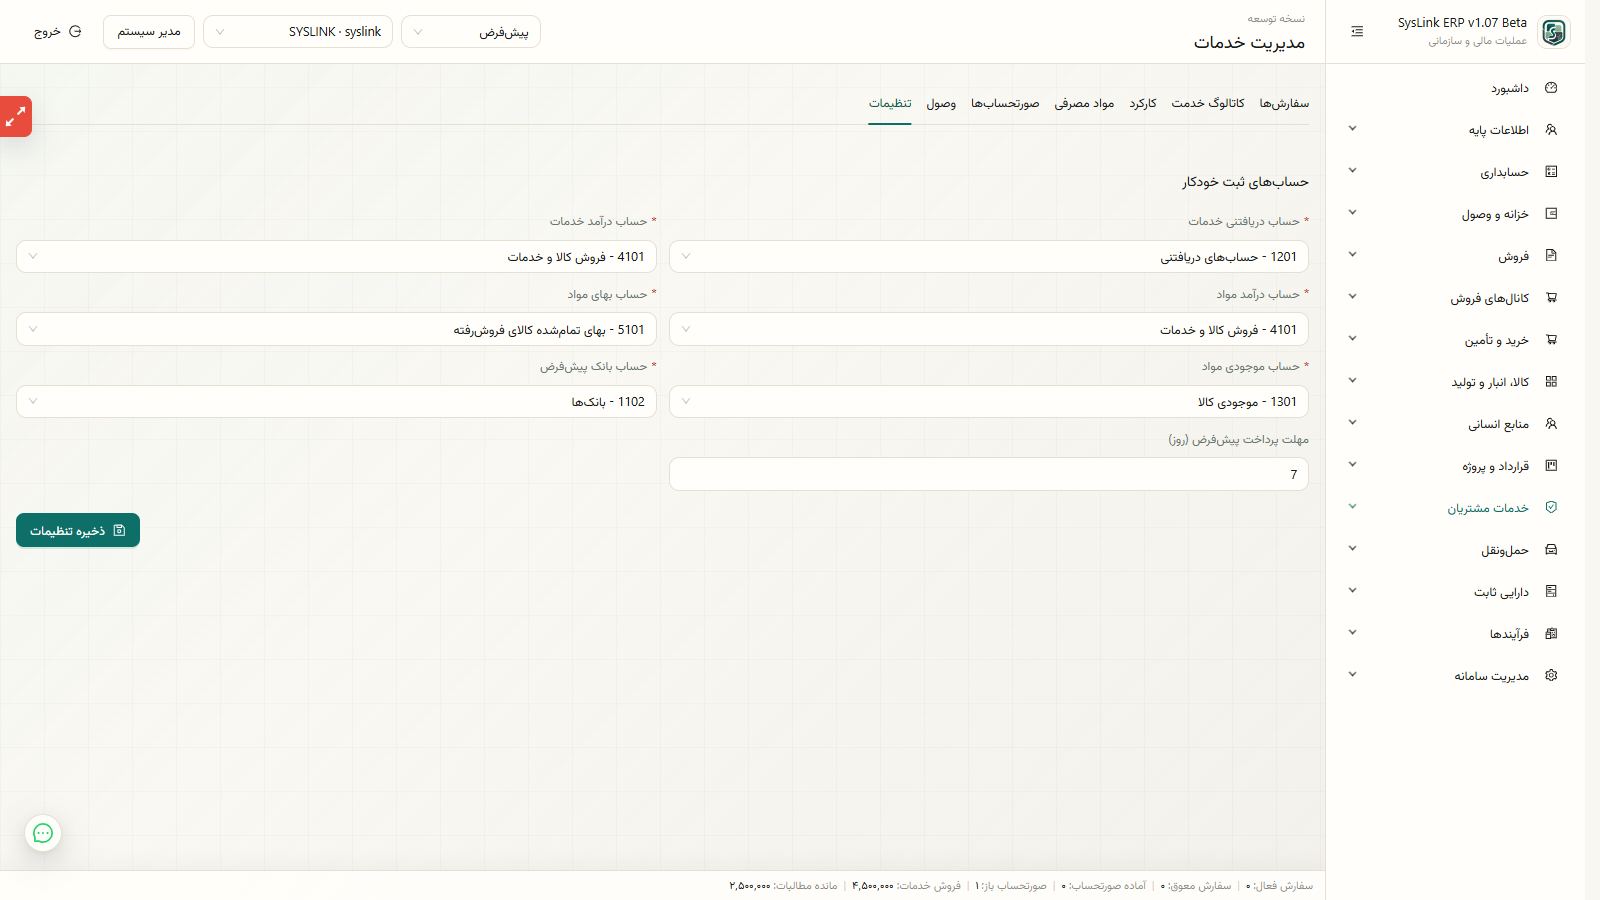This screenshot has width=1600, height=900.
Task: Expand حسابداری menu chevron
Action: (x=1352, y=171)
